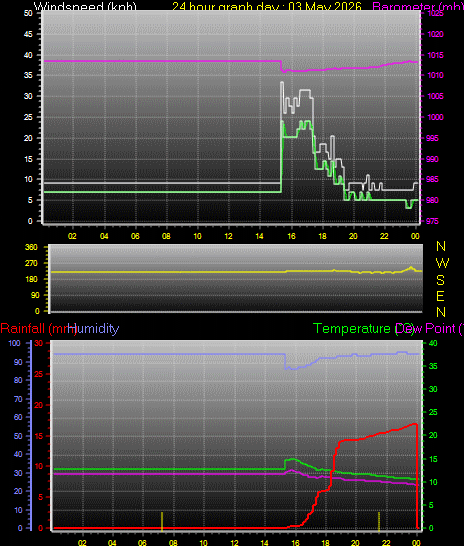This screenshot has width=464, height=546.
Task: Click the S compass letter
Action: point(440,280)
